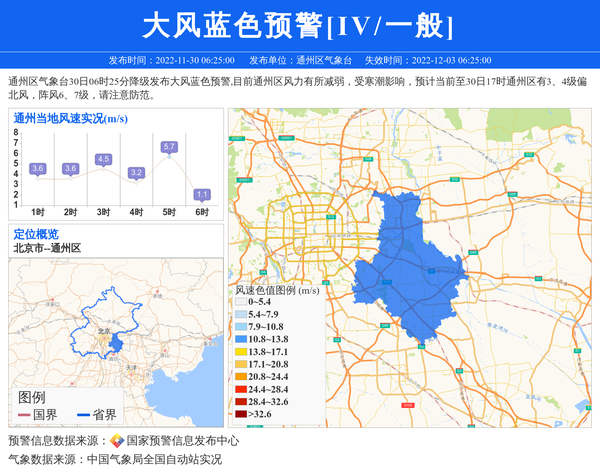This screenshot has height=471, width=600.
Task: Click the 国家预警信息发布中心 source name
Action: (x=183, y=441)
